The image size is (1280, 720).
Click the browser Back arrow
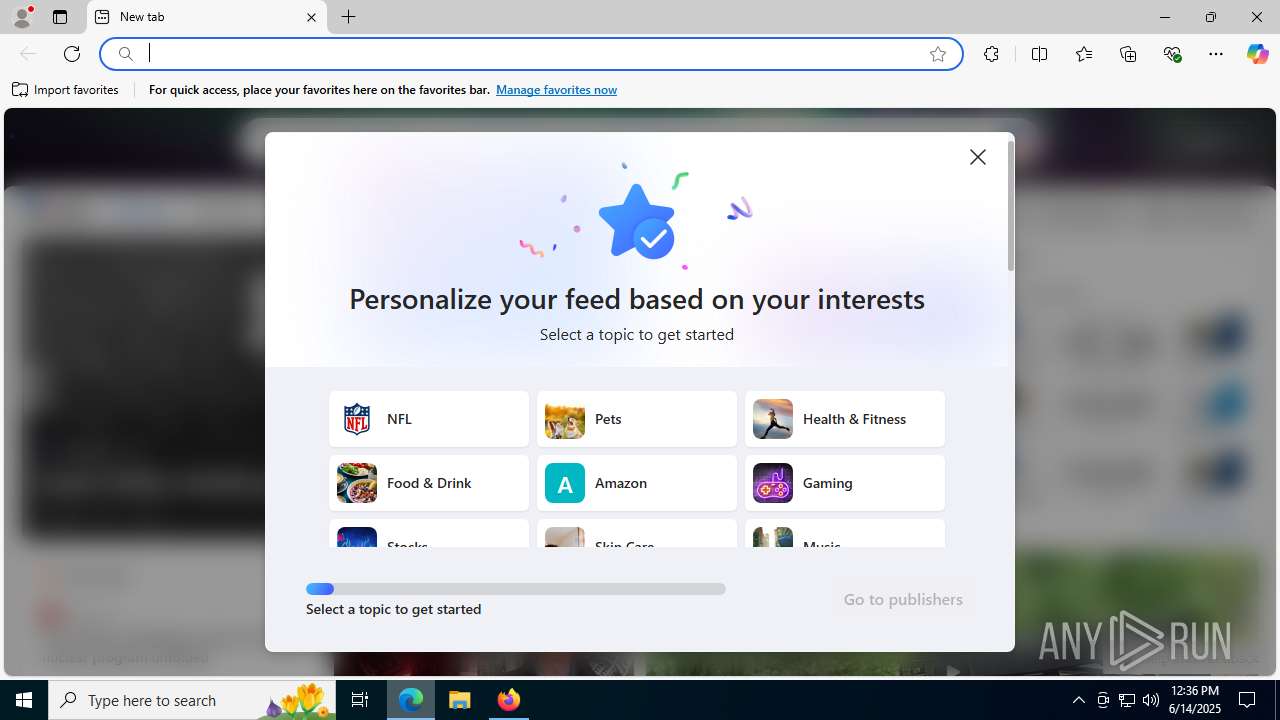(x=28, y=54)
